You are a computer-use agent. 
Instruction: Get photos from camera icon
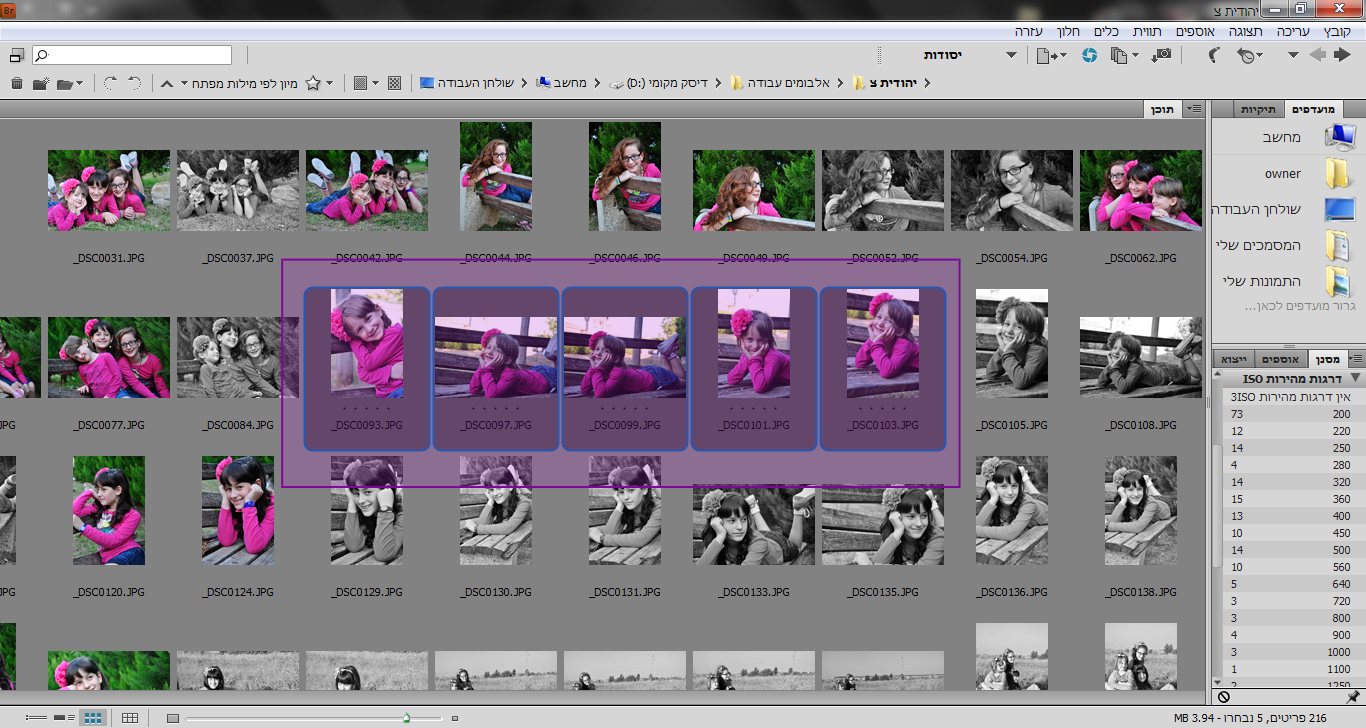click(x=1162, y=55)
